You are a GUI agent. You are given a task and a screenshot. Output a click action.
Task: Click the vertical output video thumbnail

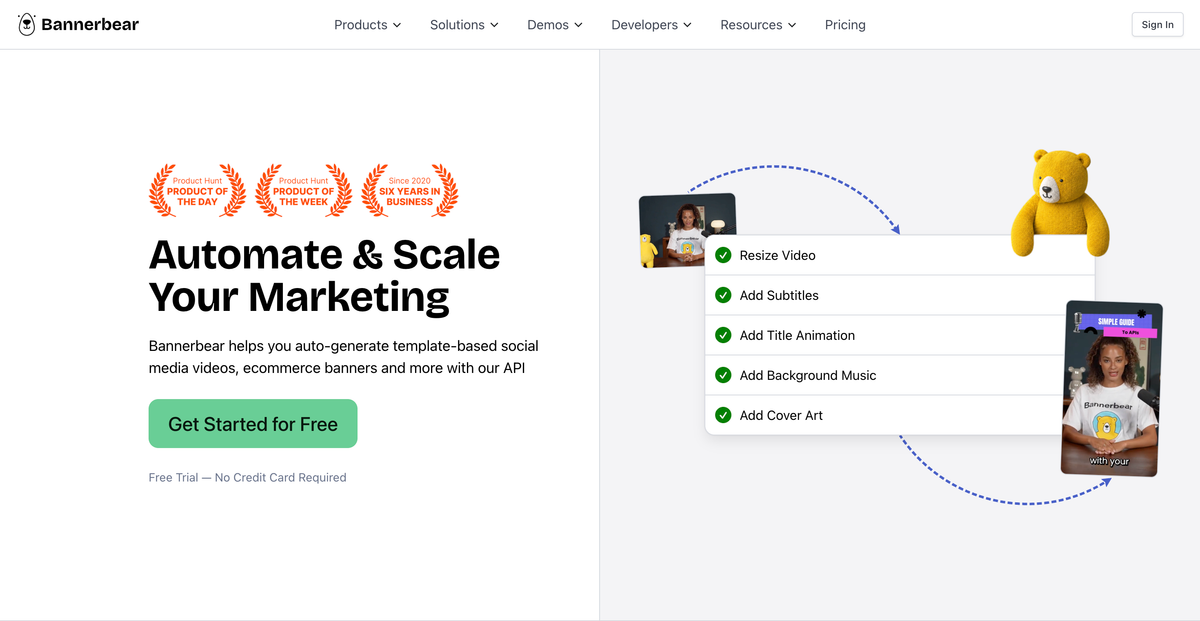[1112, 388]
